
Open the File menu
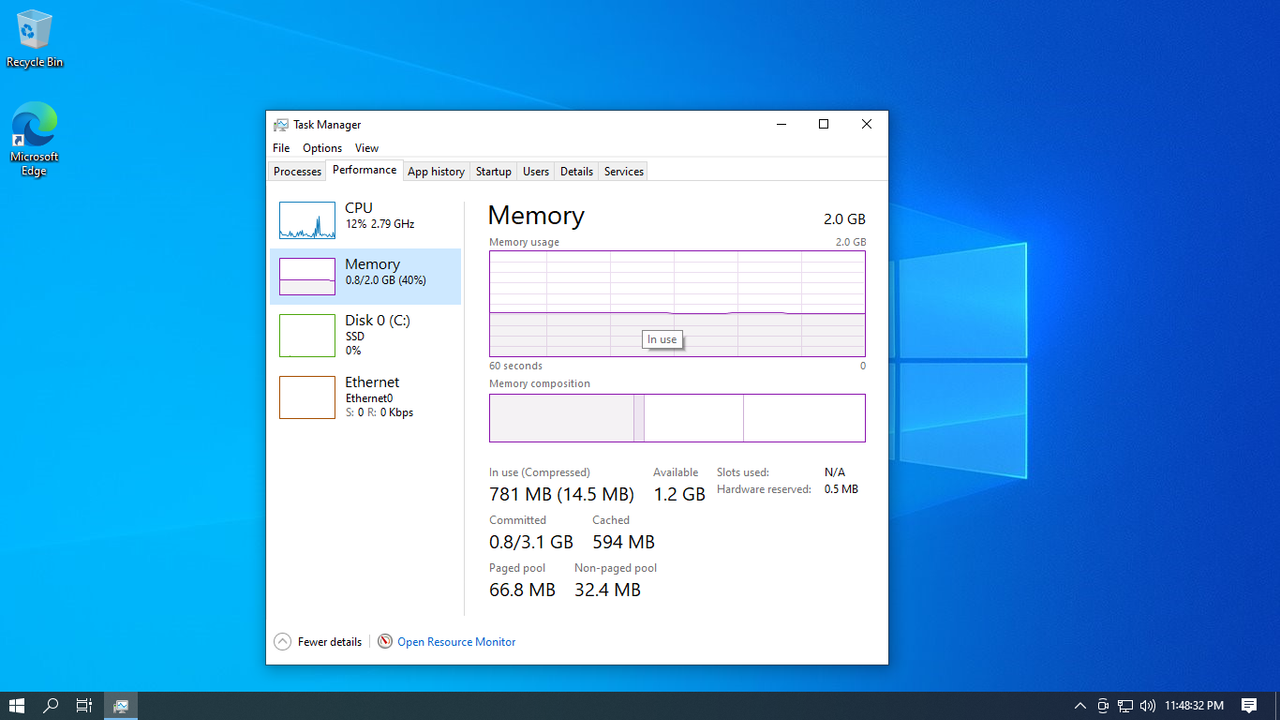(x=281, y=148)
